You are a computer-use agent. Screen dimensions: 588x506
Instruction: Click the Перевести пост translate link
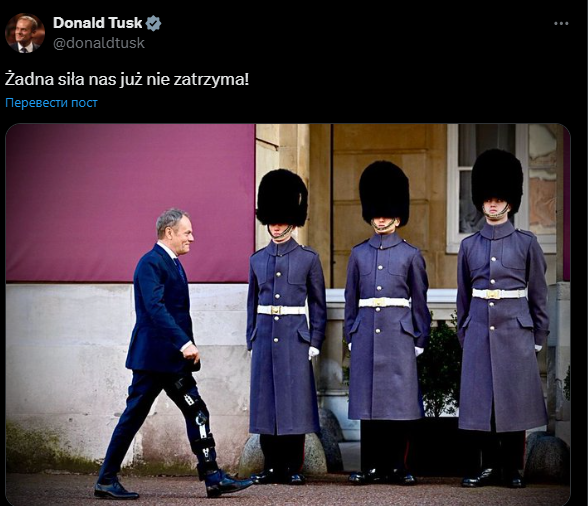pos(51,102)
